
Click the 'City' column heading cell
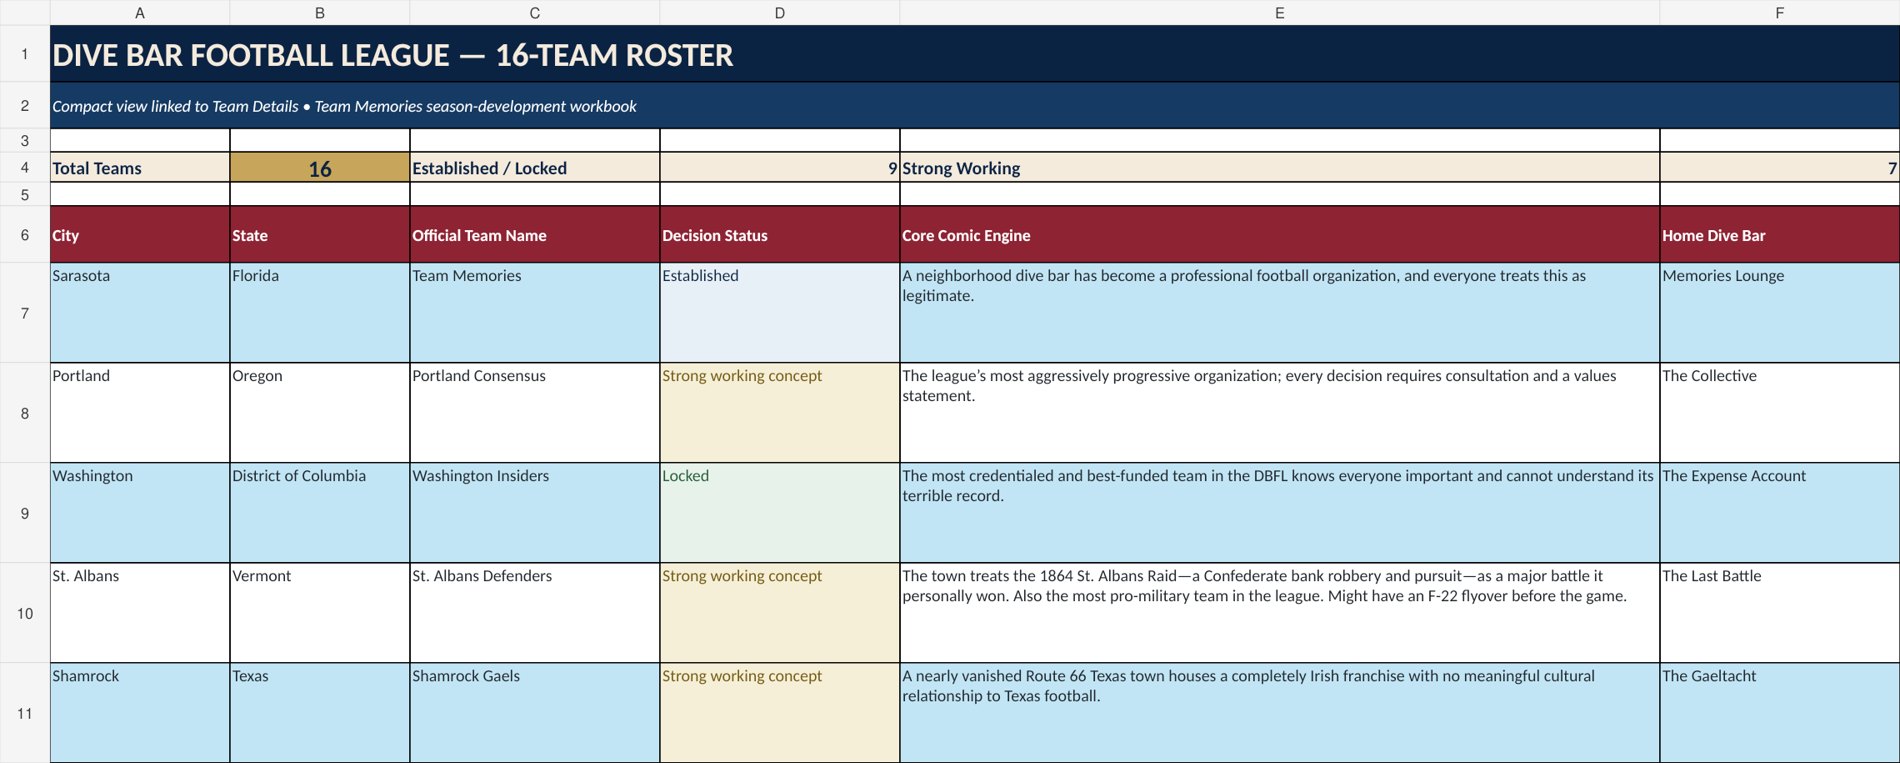click(140, 235)
